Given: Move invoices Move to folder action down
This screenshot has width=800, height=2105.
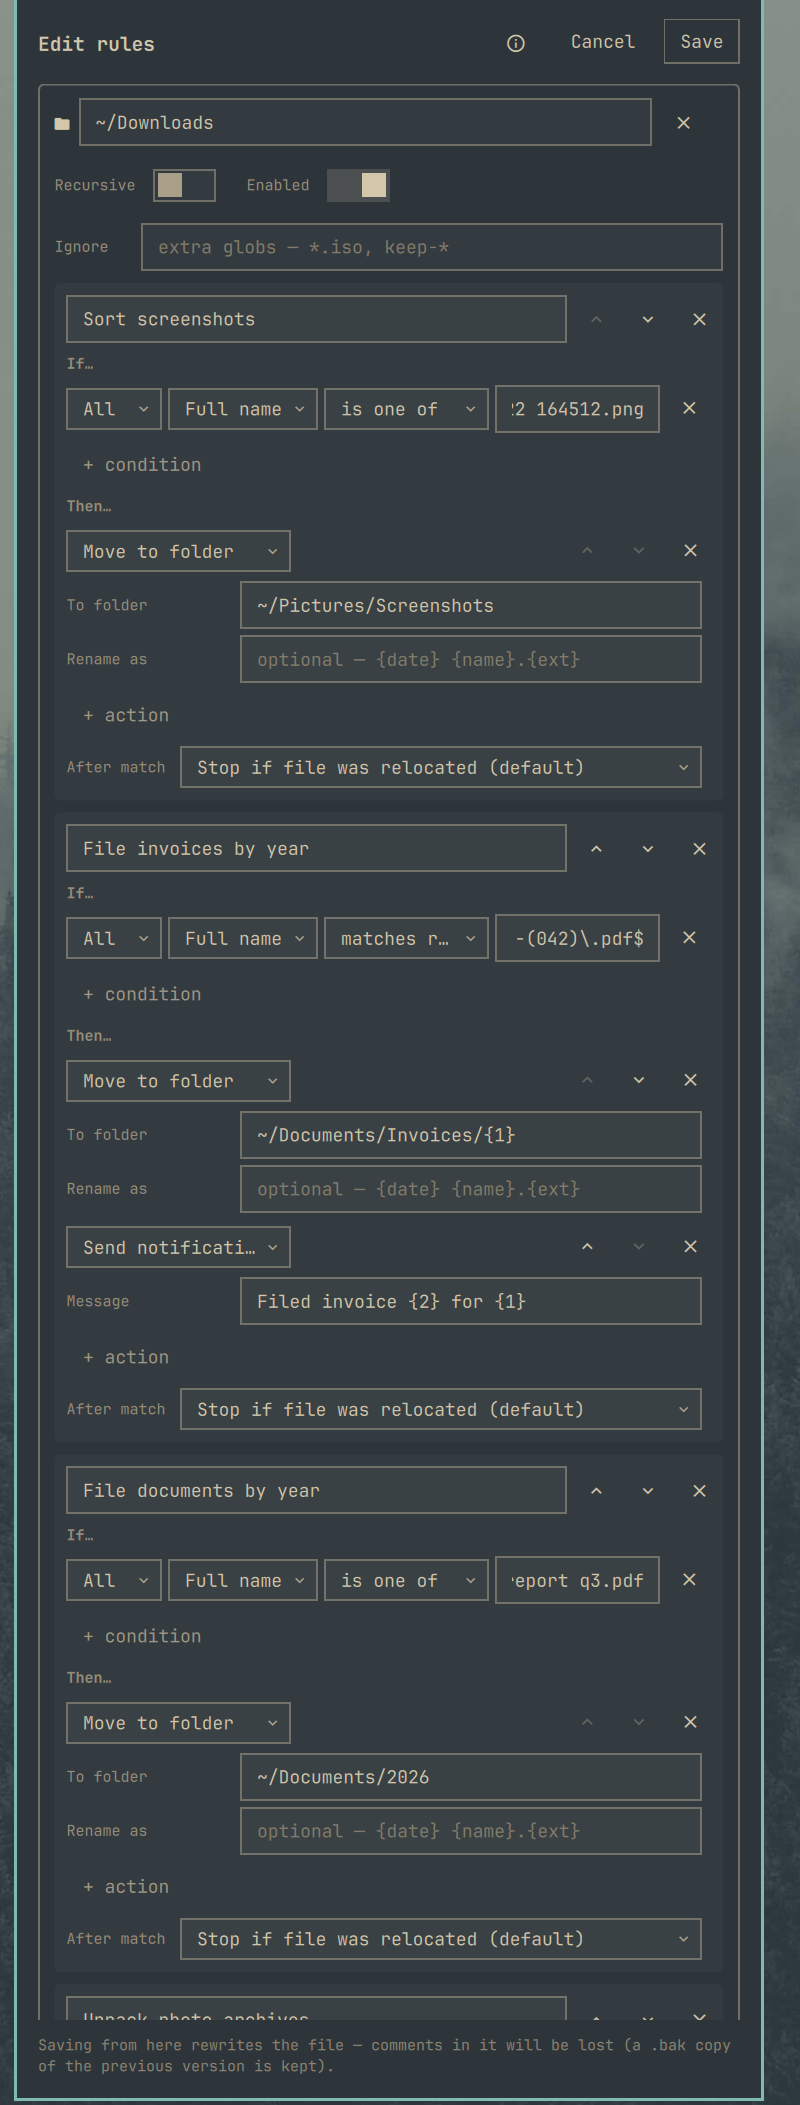Looking at the screenshot, I should tap(639, 1080).
